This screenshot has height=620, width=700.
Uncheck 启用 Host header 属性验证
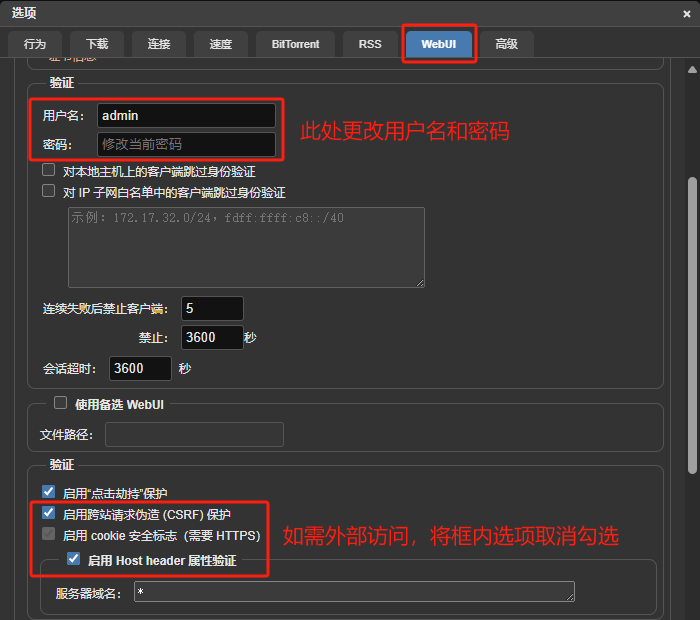pyautogui.click(x=74, y=559)
